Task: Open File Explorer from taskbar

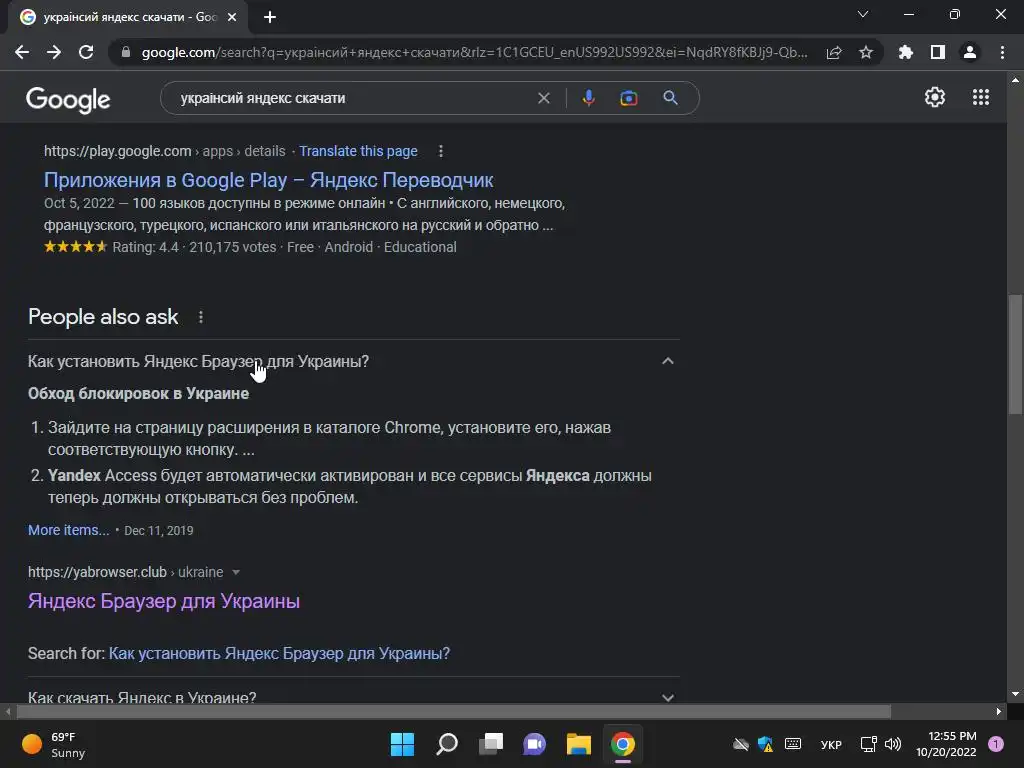Action: tap(579, 744)
